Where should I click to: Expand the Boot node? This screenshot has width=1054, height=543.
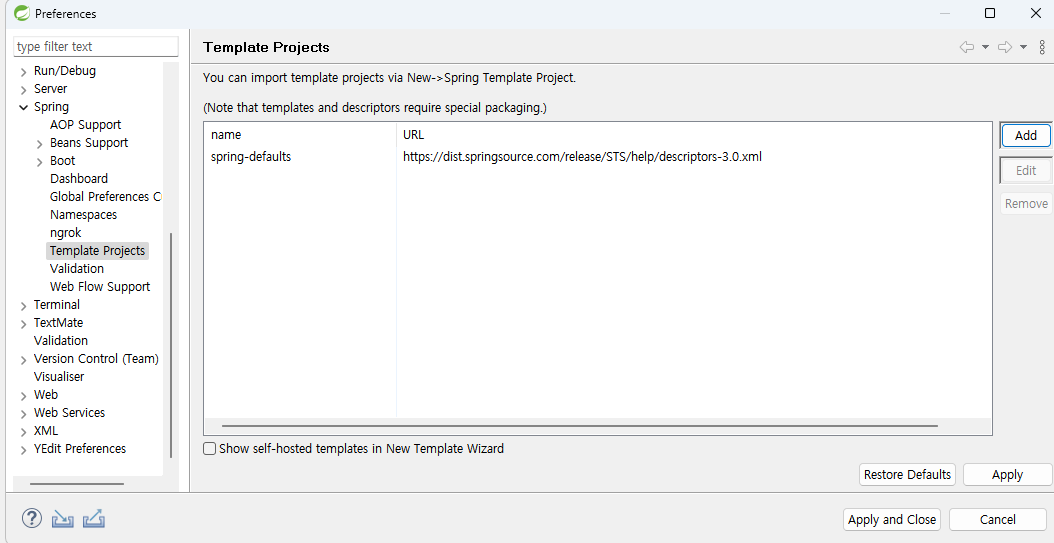[40, 161]
